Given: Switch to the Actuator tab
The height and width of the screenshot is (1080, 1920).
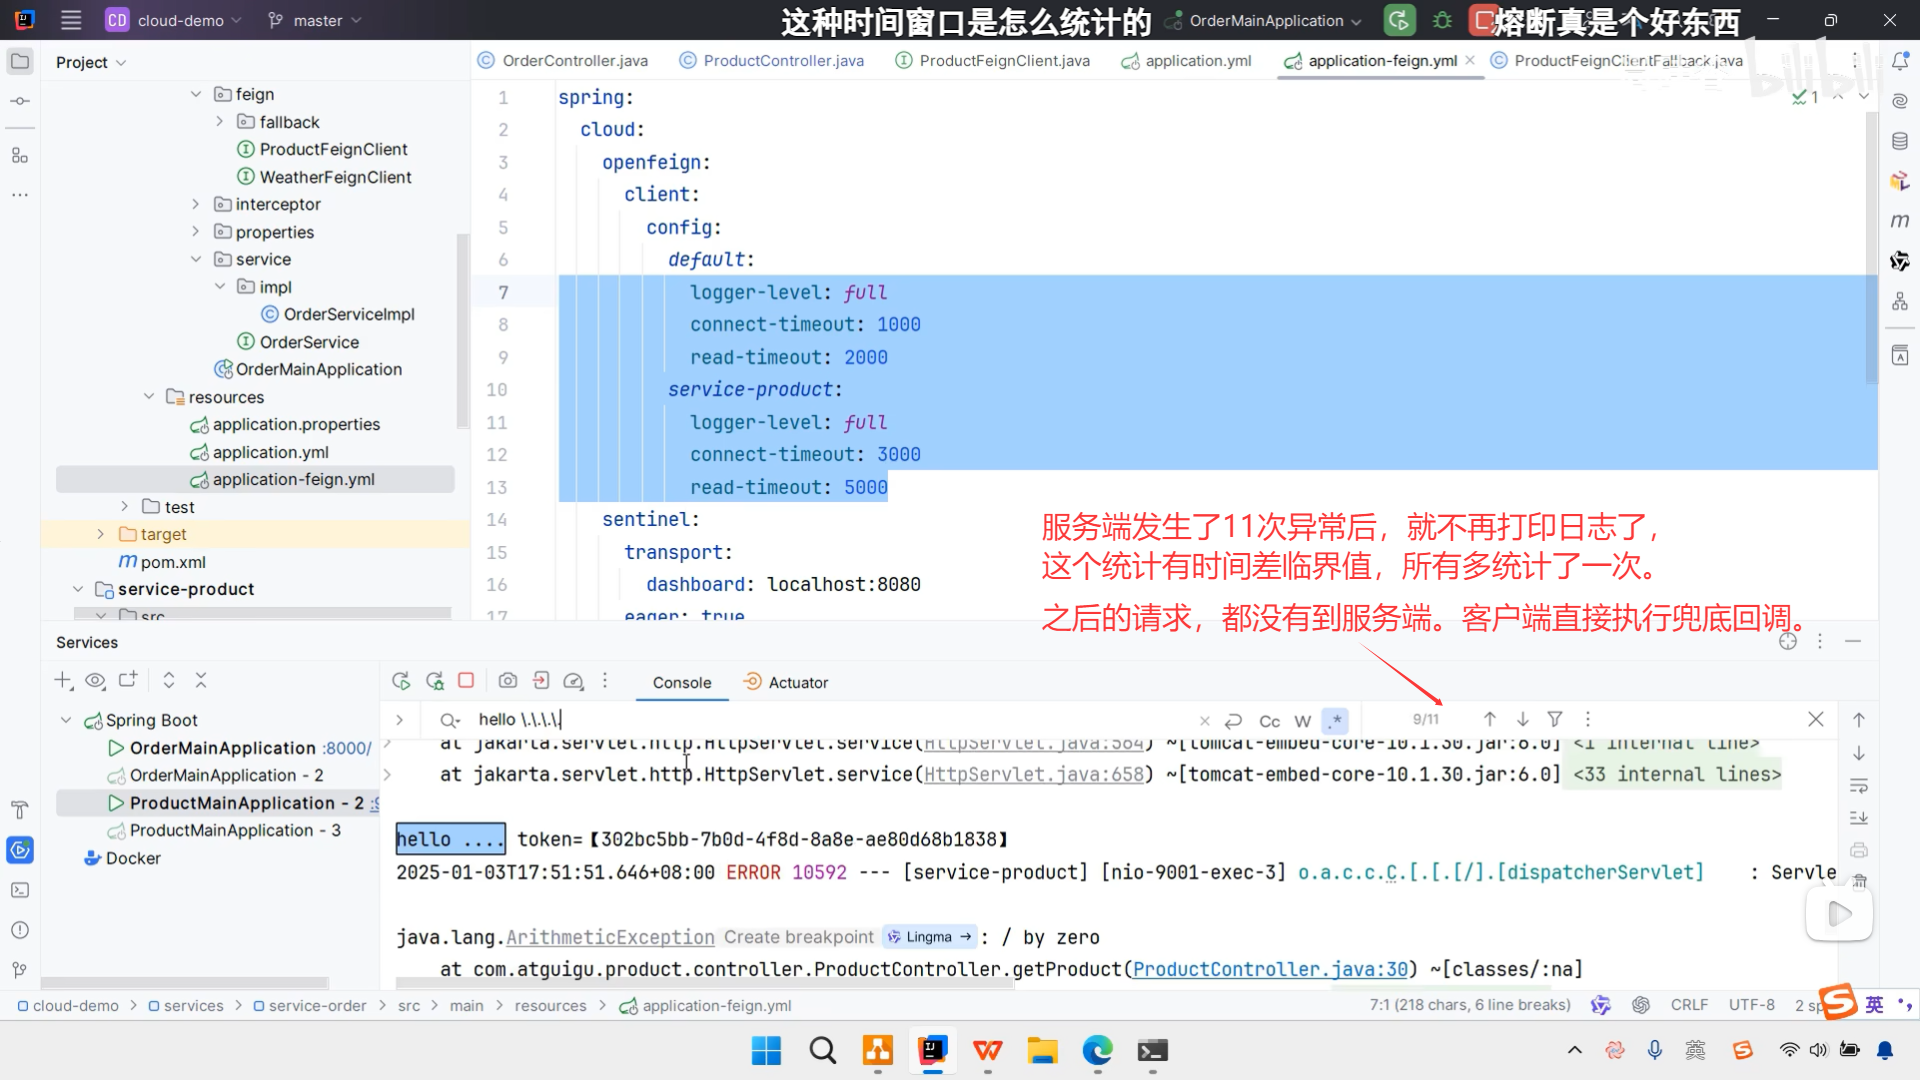Looking at the screenshot, I should point(797,682).
